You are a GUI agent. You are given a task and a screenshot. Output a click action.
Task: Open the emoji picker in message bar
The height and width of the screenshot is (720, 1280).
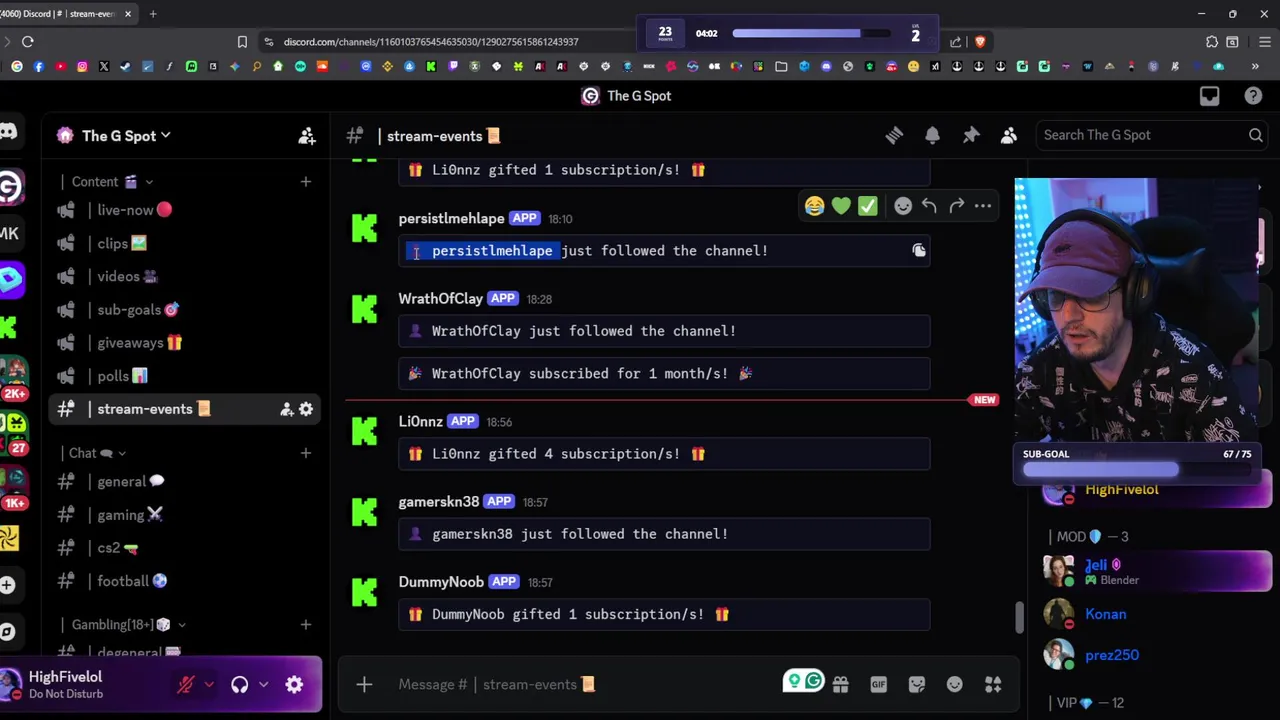[955, 685]
